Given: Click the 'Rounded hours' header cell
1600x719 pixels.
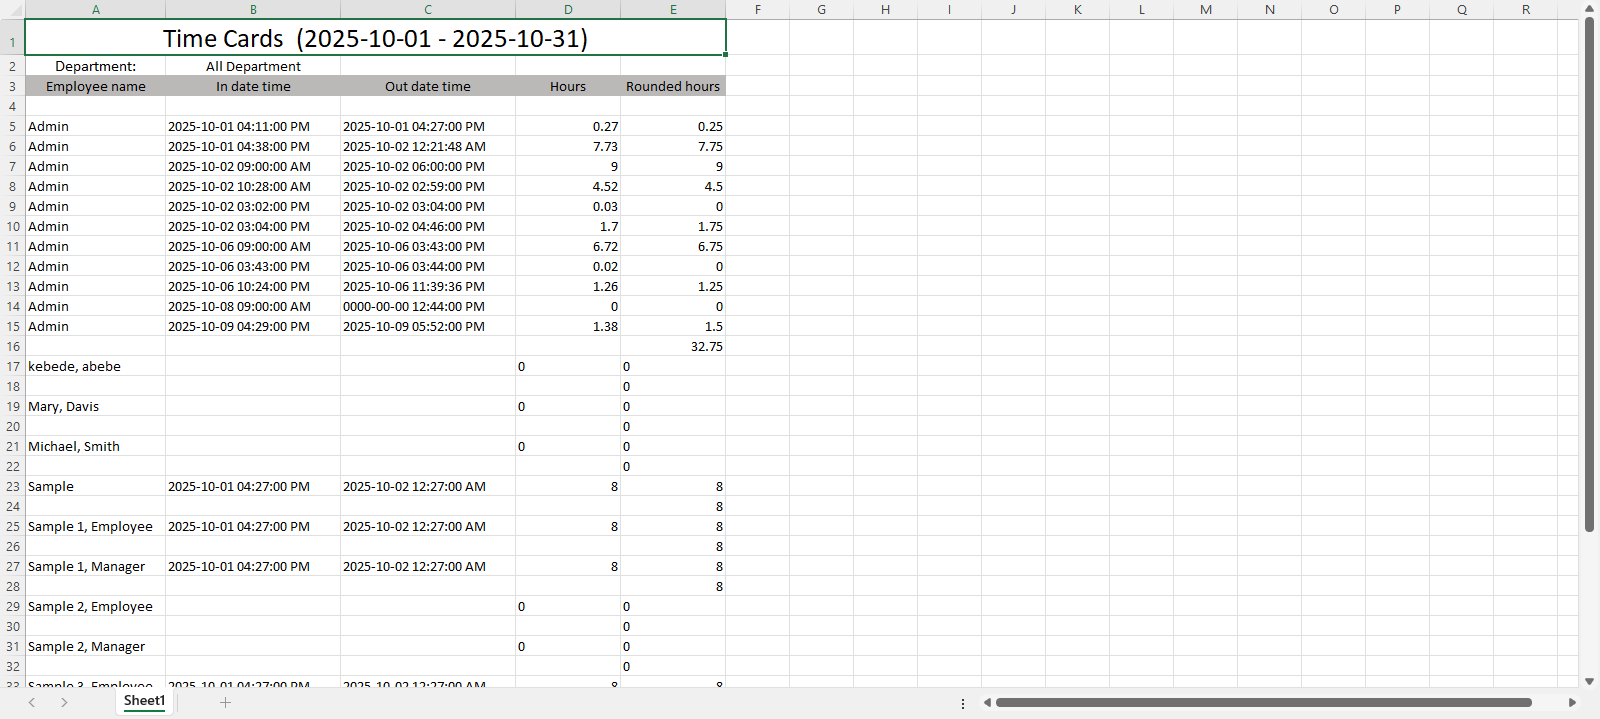Looking at the screenshot, I should click(672, 86).
